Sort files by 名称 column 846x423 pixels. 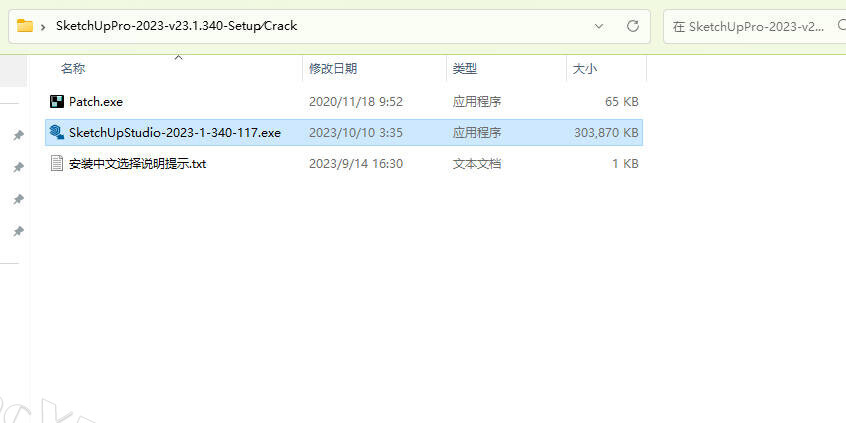(73, 69)
